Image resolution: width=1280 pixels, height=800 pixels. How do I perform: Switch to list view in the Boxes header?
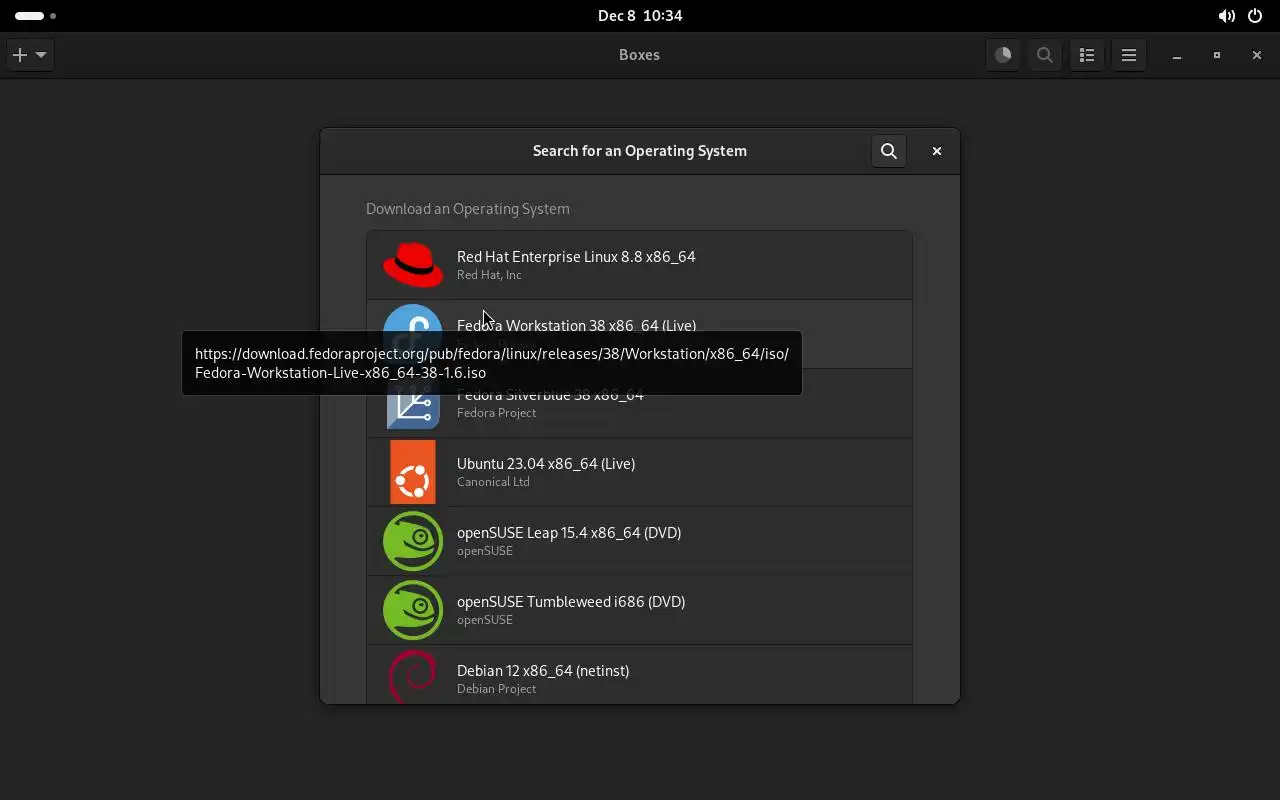click(1087, 55)
